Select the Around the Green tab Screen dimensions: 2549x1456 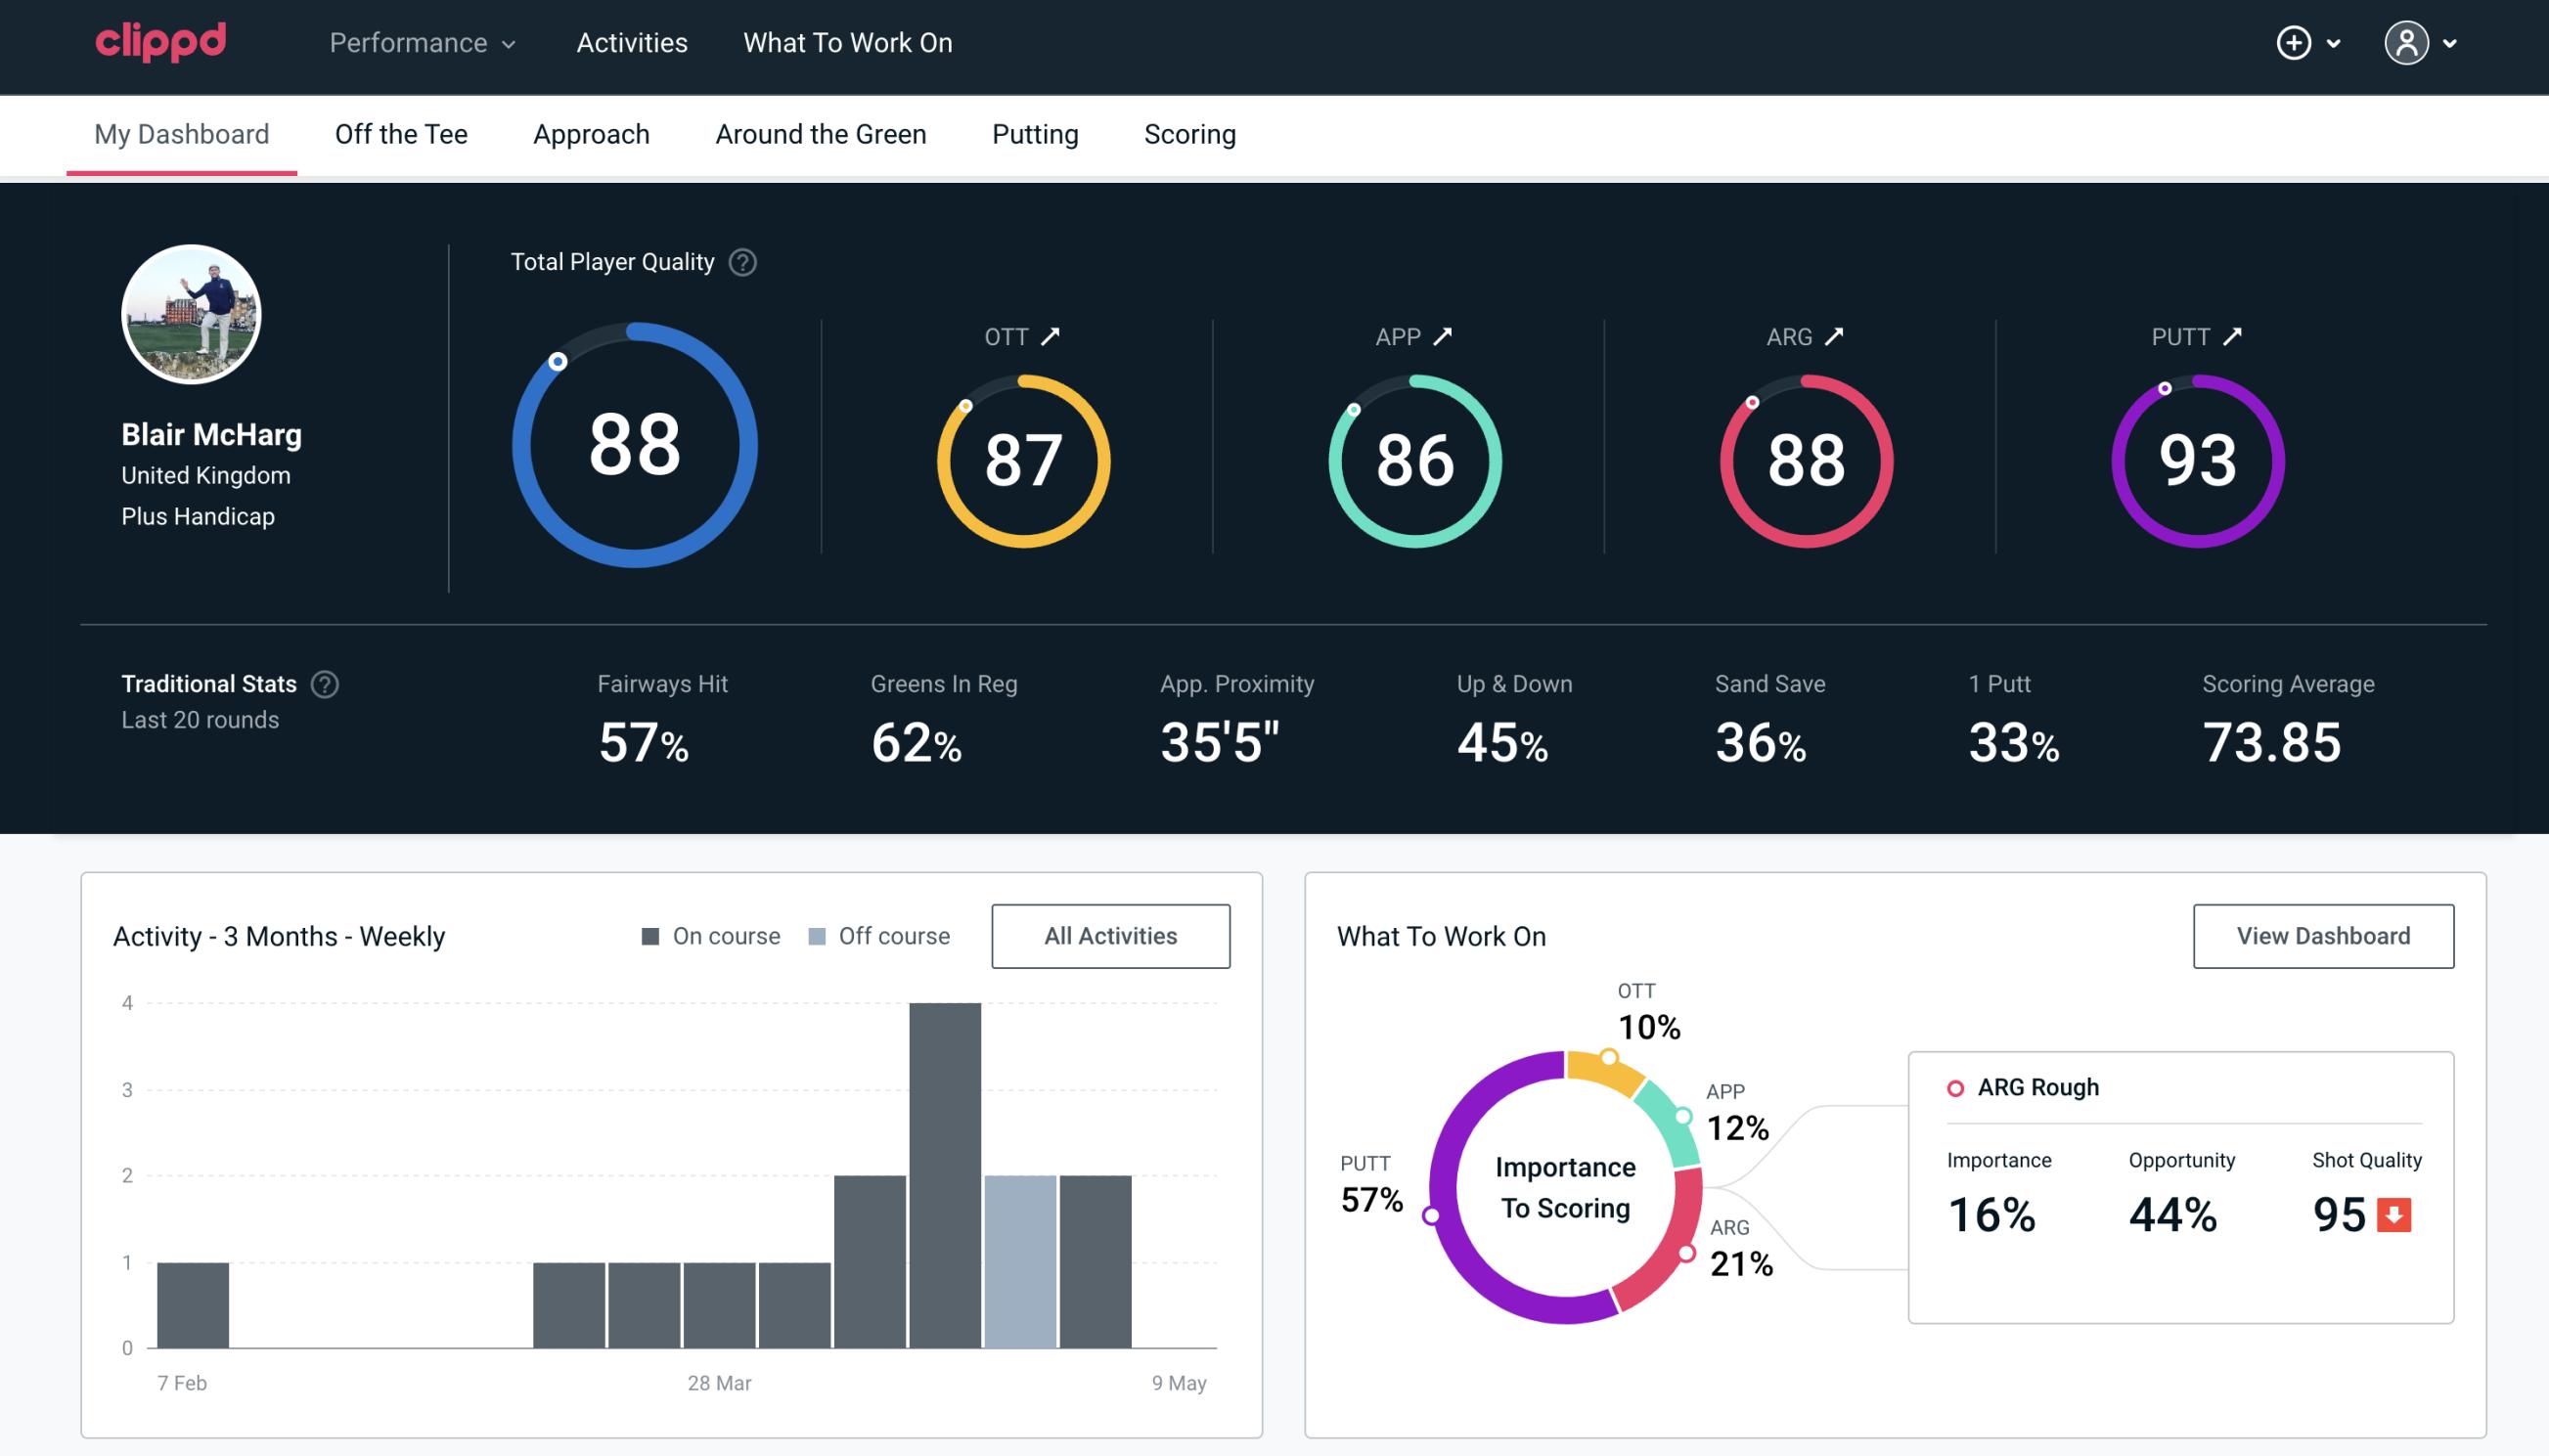821,131
